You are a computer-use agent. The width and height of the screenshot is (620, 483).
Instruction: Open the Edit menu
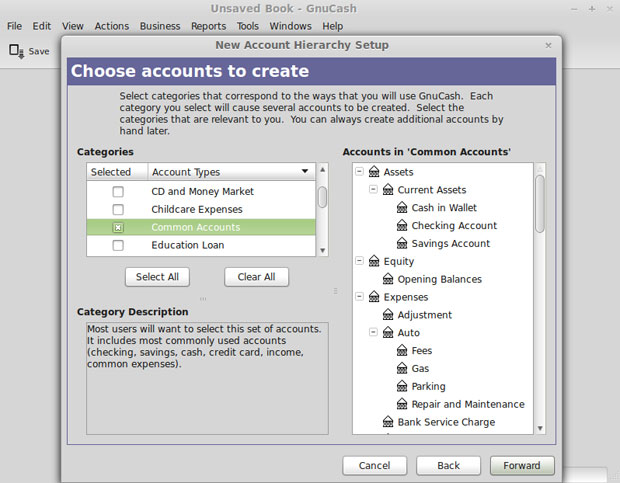42,26
